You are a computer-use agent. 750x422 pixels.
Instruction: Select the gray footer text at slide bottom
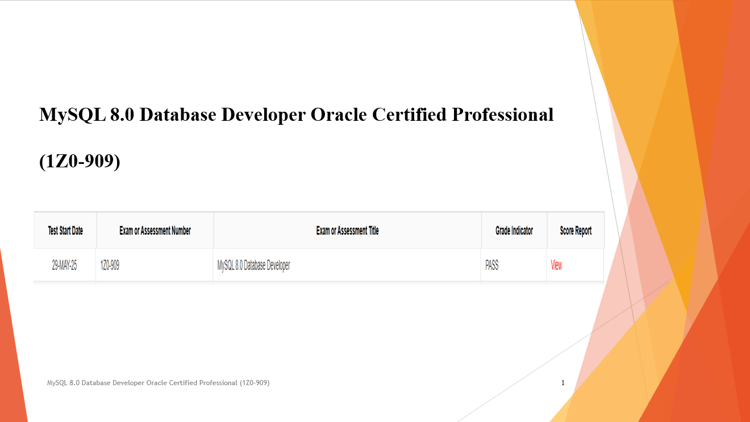(158, 383)
